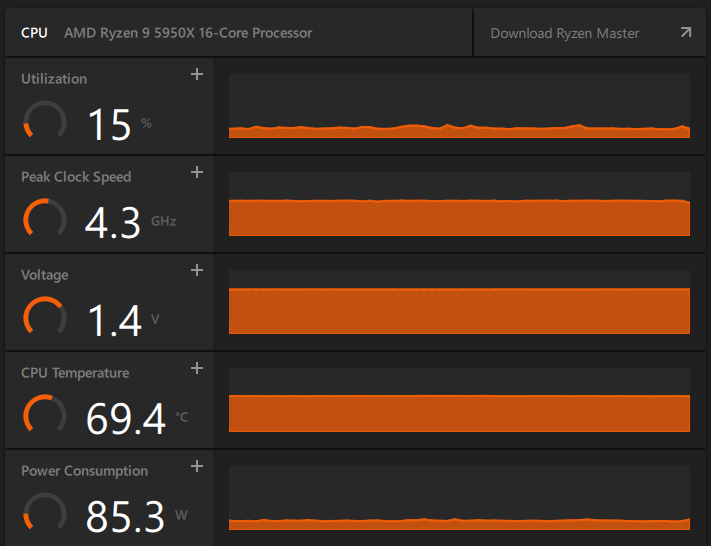
Task: Click the Utilization history graph
Action: [x=459, y=106]
